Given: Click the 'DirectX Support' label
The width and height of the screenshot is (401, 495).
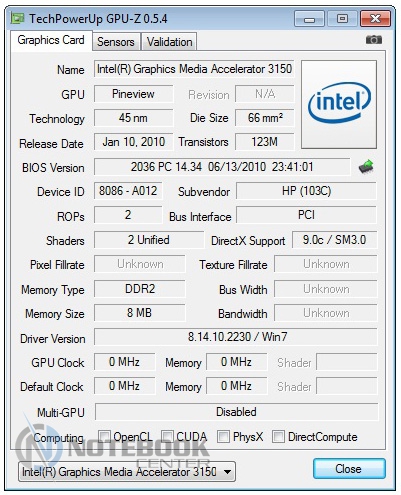Looking at the screenshot, I should pos(248,241).
